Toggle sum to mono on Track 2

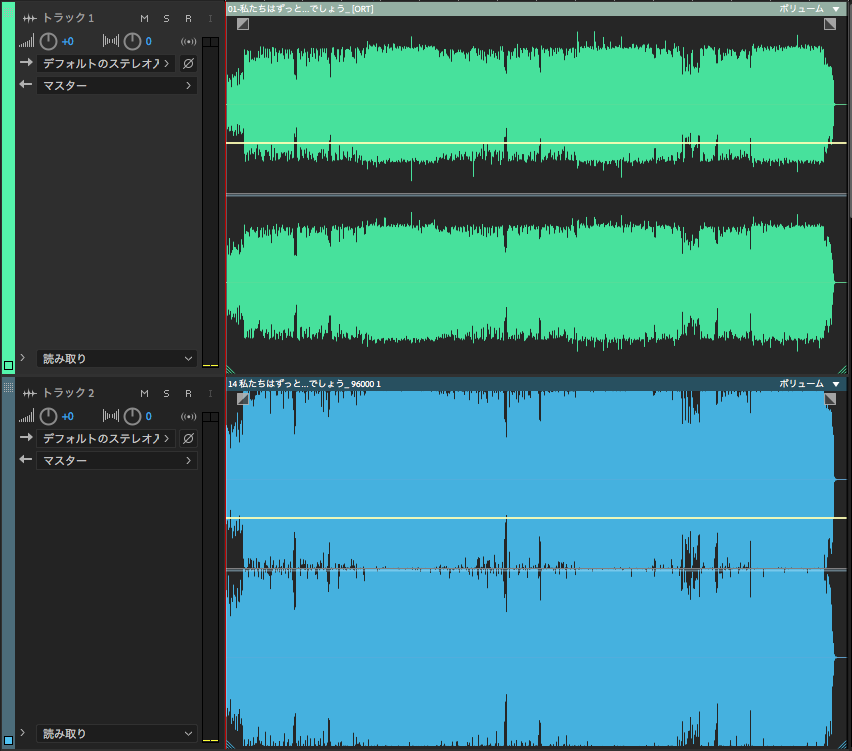coord(189,416)
